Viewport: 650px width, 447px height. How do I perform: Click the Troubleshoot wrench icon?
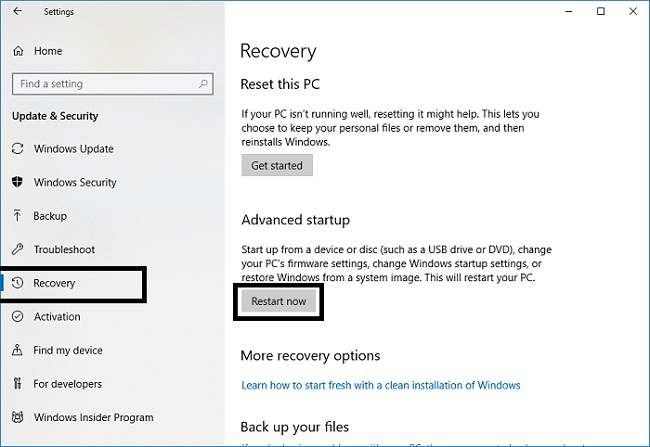pos(17,249)
